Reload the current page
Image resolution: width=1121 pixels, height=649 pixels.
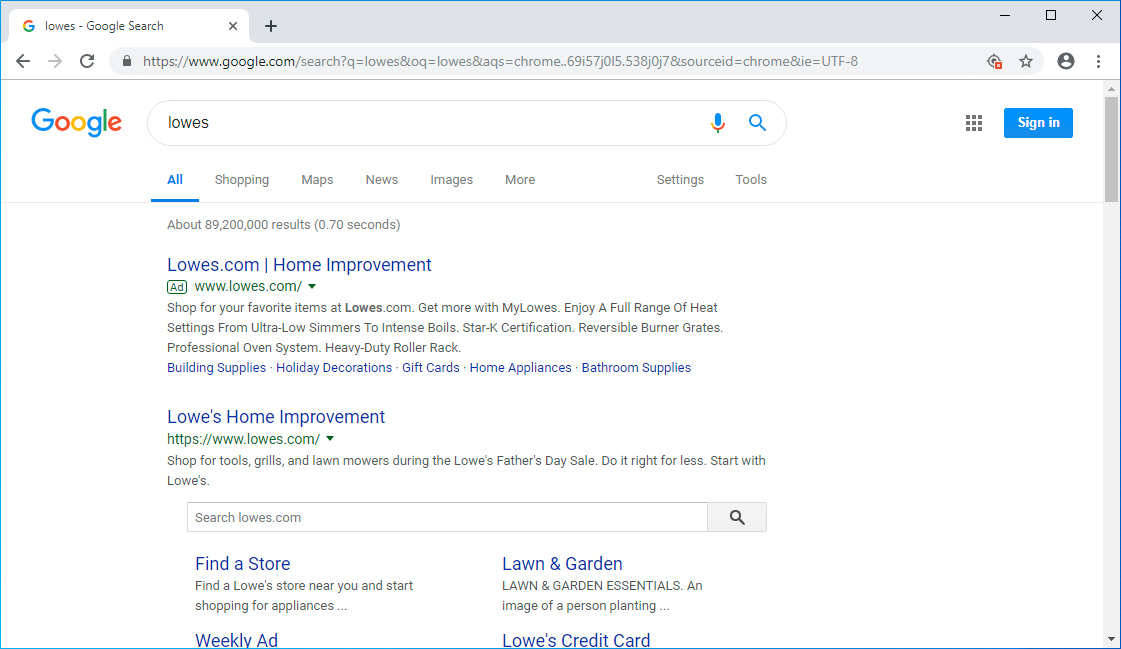(87, 61)
